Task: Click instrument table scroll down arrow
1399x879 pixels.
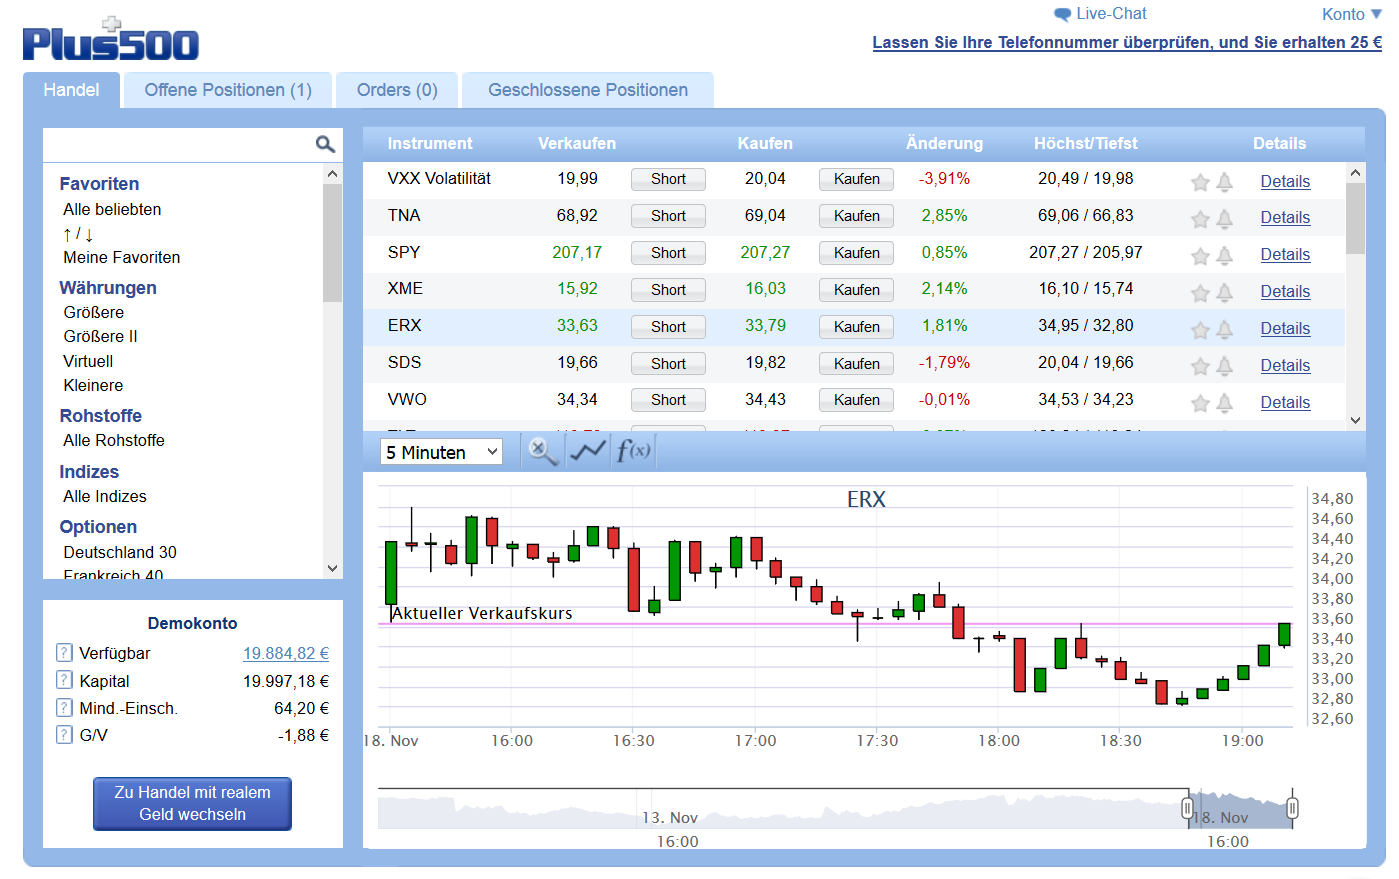Action: [x=1355, y=421]
